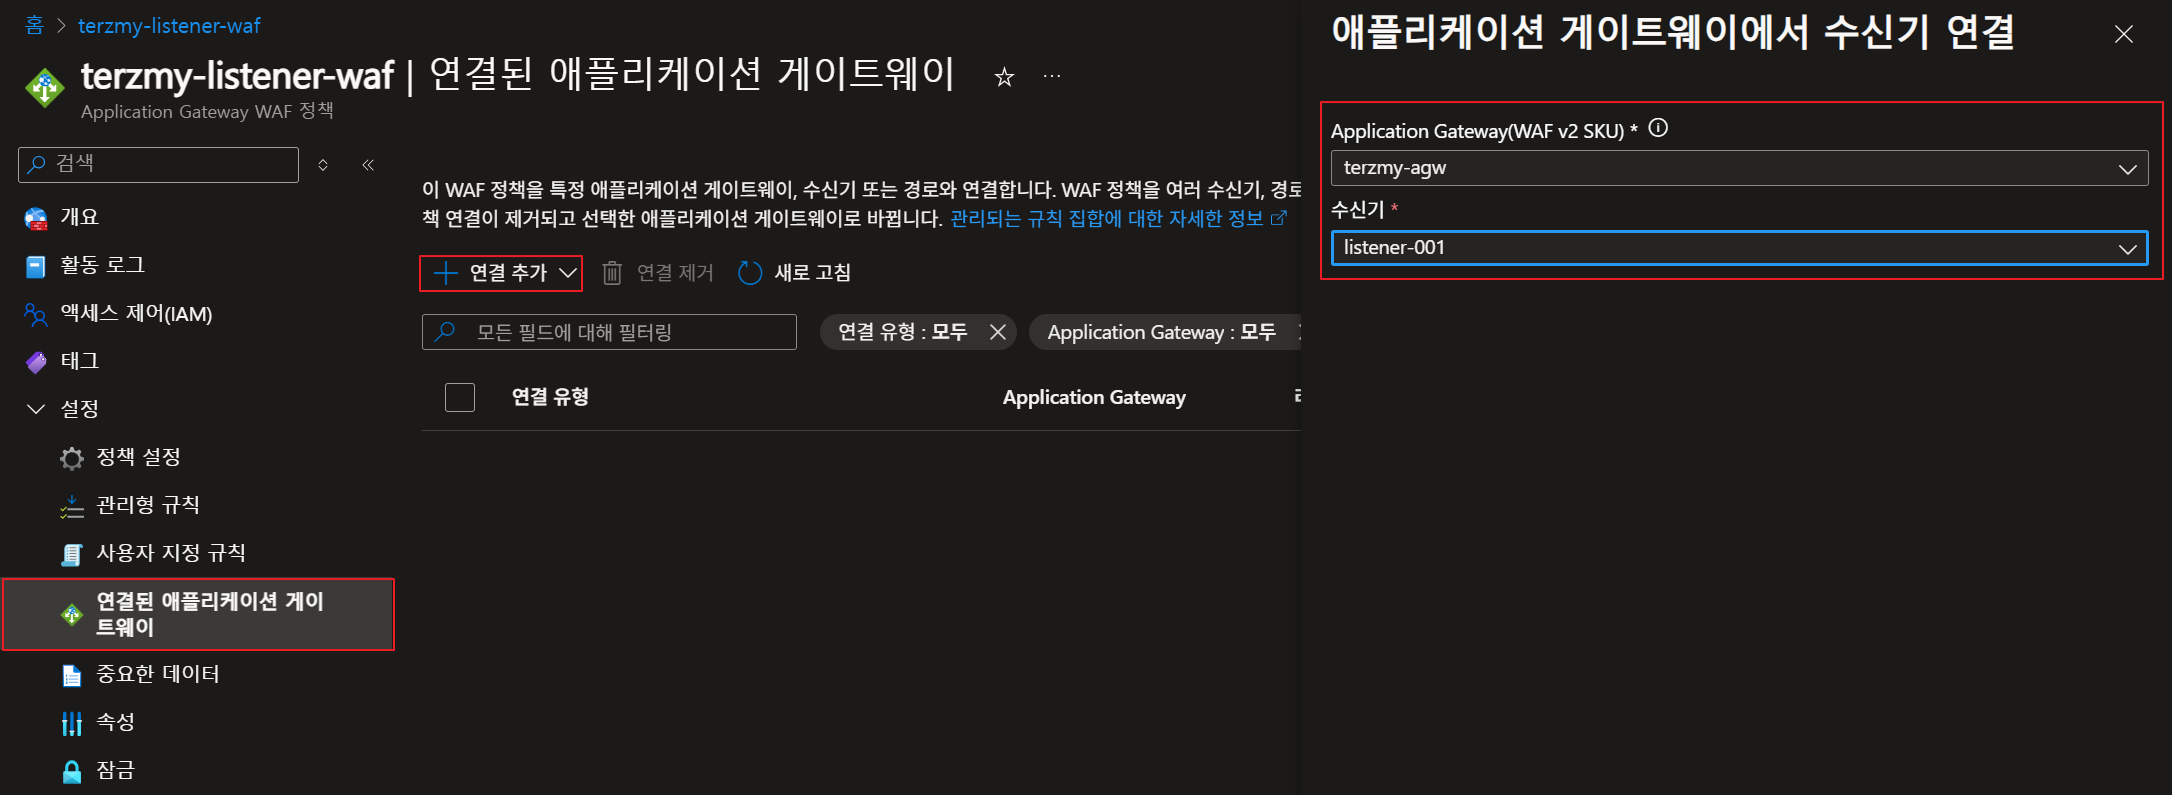Screen dimensions: 2172x795
Task: Sort by Application Gateway column header
Action: 1094,397
